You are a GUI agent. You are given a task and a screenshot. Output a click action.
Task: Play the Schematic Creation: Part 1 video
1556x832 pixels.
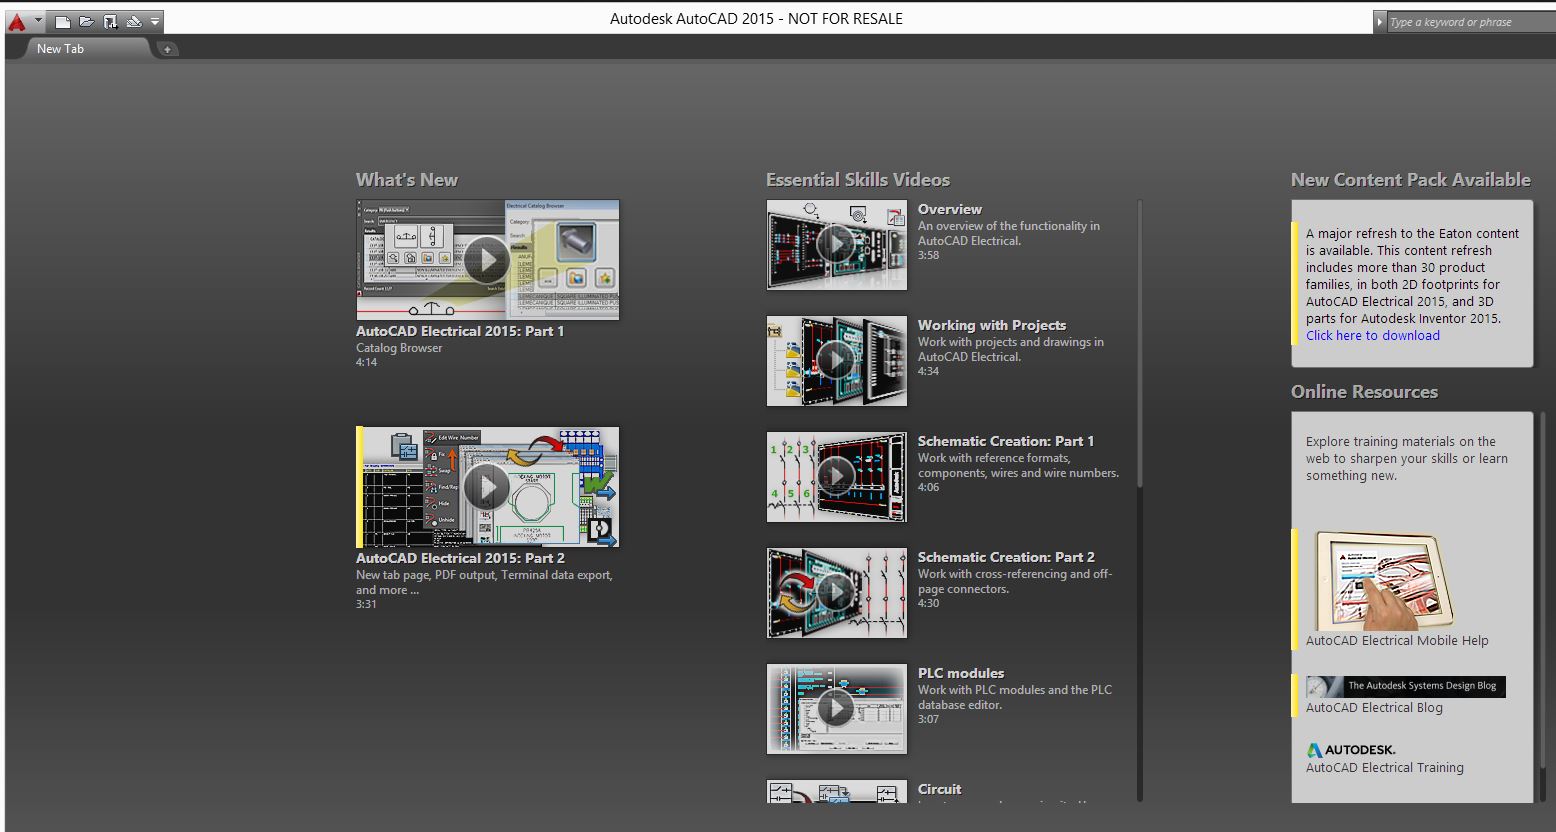coord(837,477)
